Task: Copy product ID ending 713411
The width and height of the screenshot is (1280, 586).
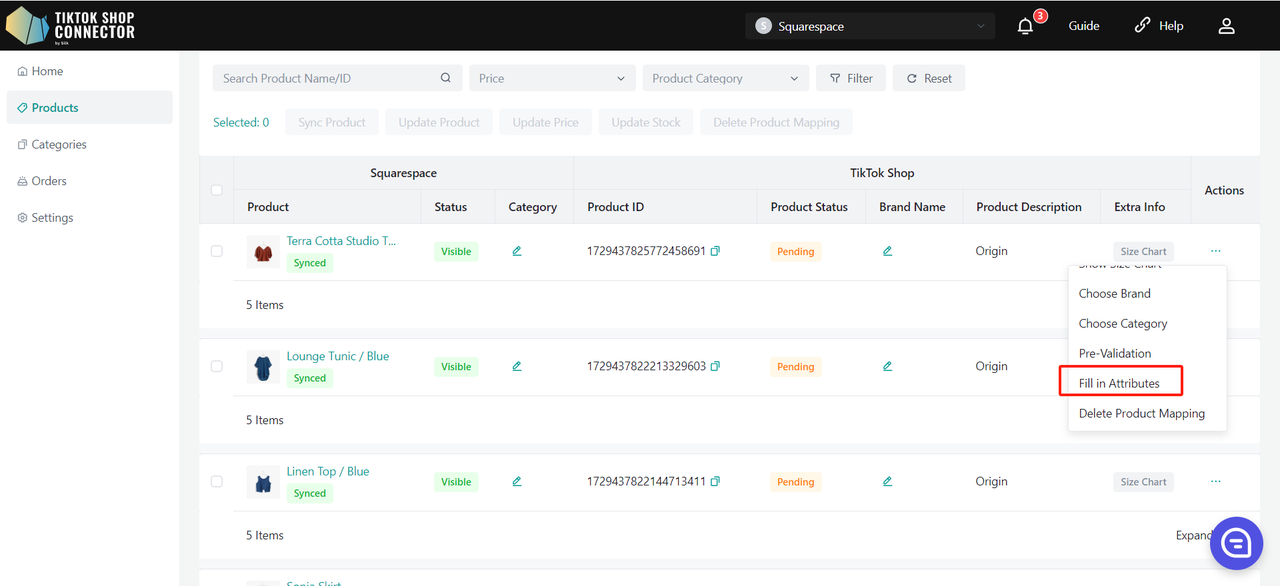Action: (715, 481)
